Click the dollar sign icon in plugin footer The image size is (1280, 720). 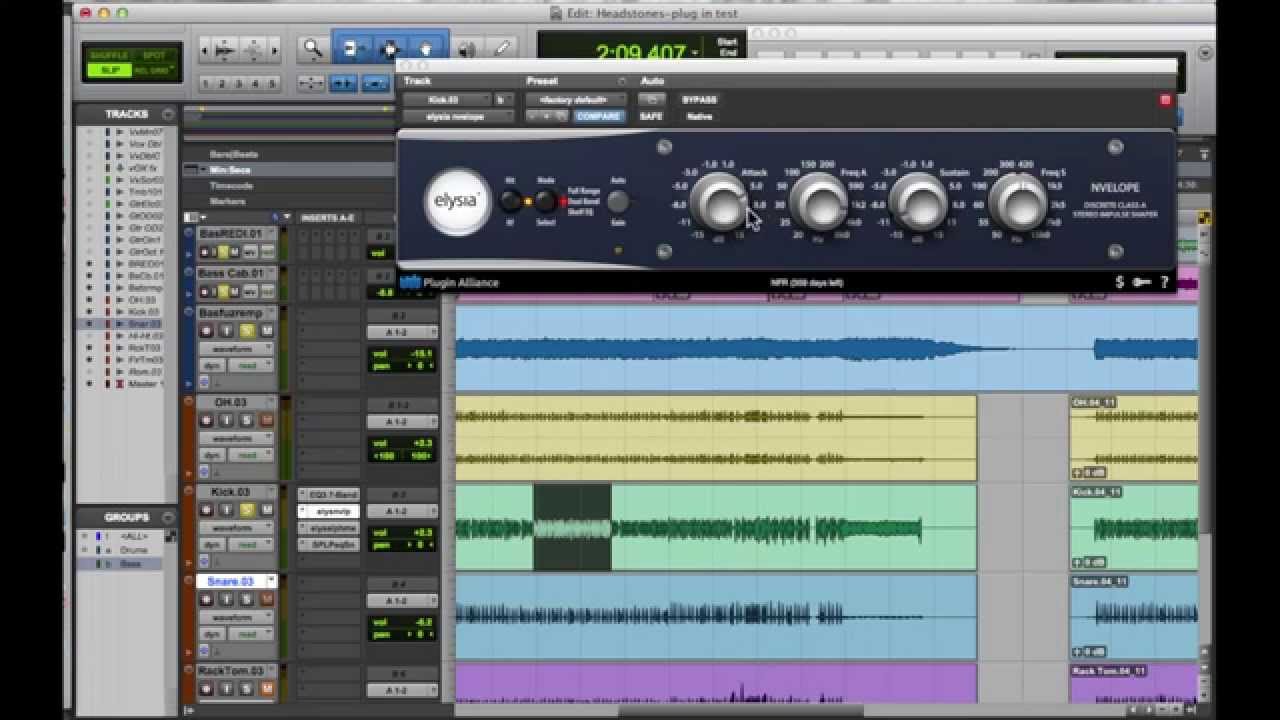(x=1119, y=283)
